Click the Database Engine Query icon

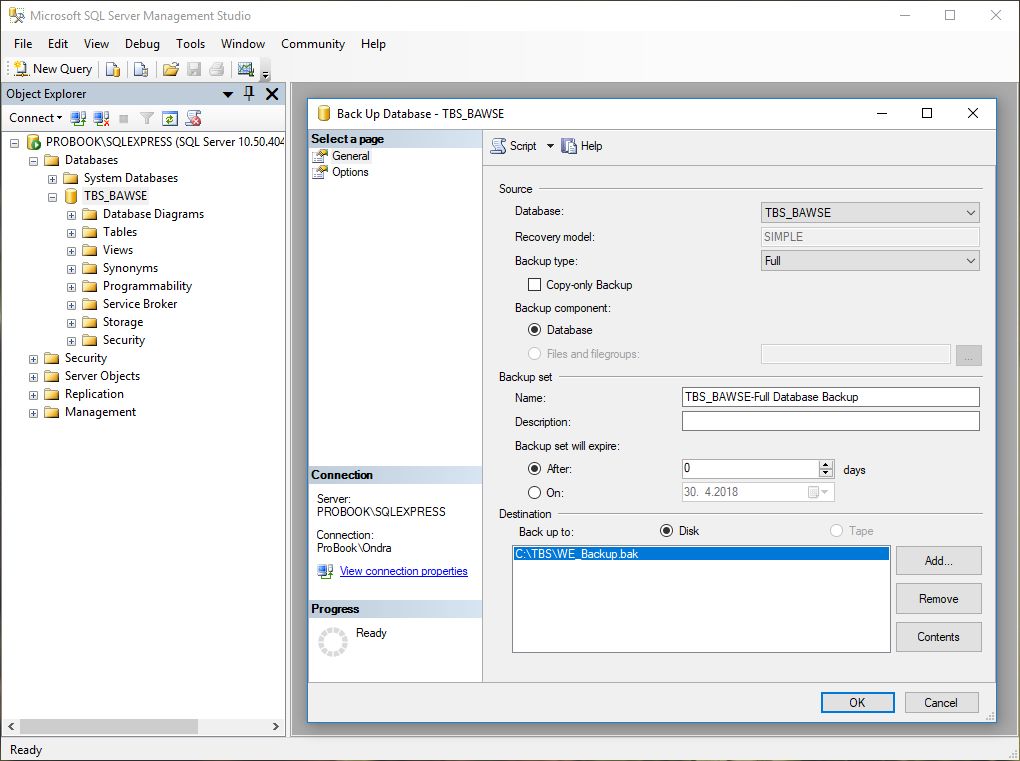point(113,69)
